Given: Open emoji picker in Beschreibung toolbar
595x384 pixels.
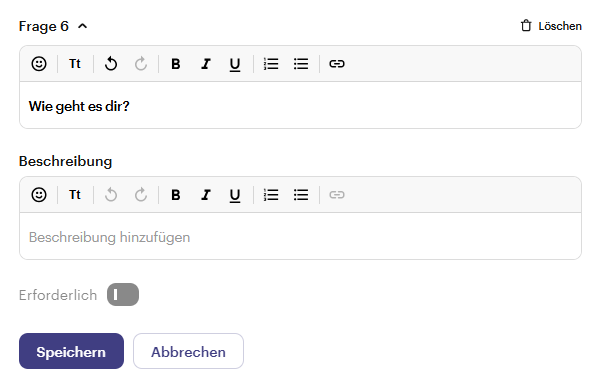Looking at the screenshot, I should click(x=39, y=195).
